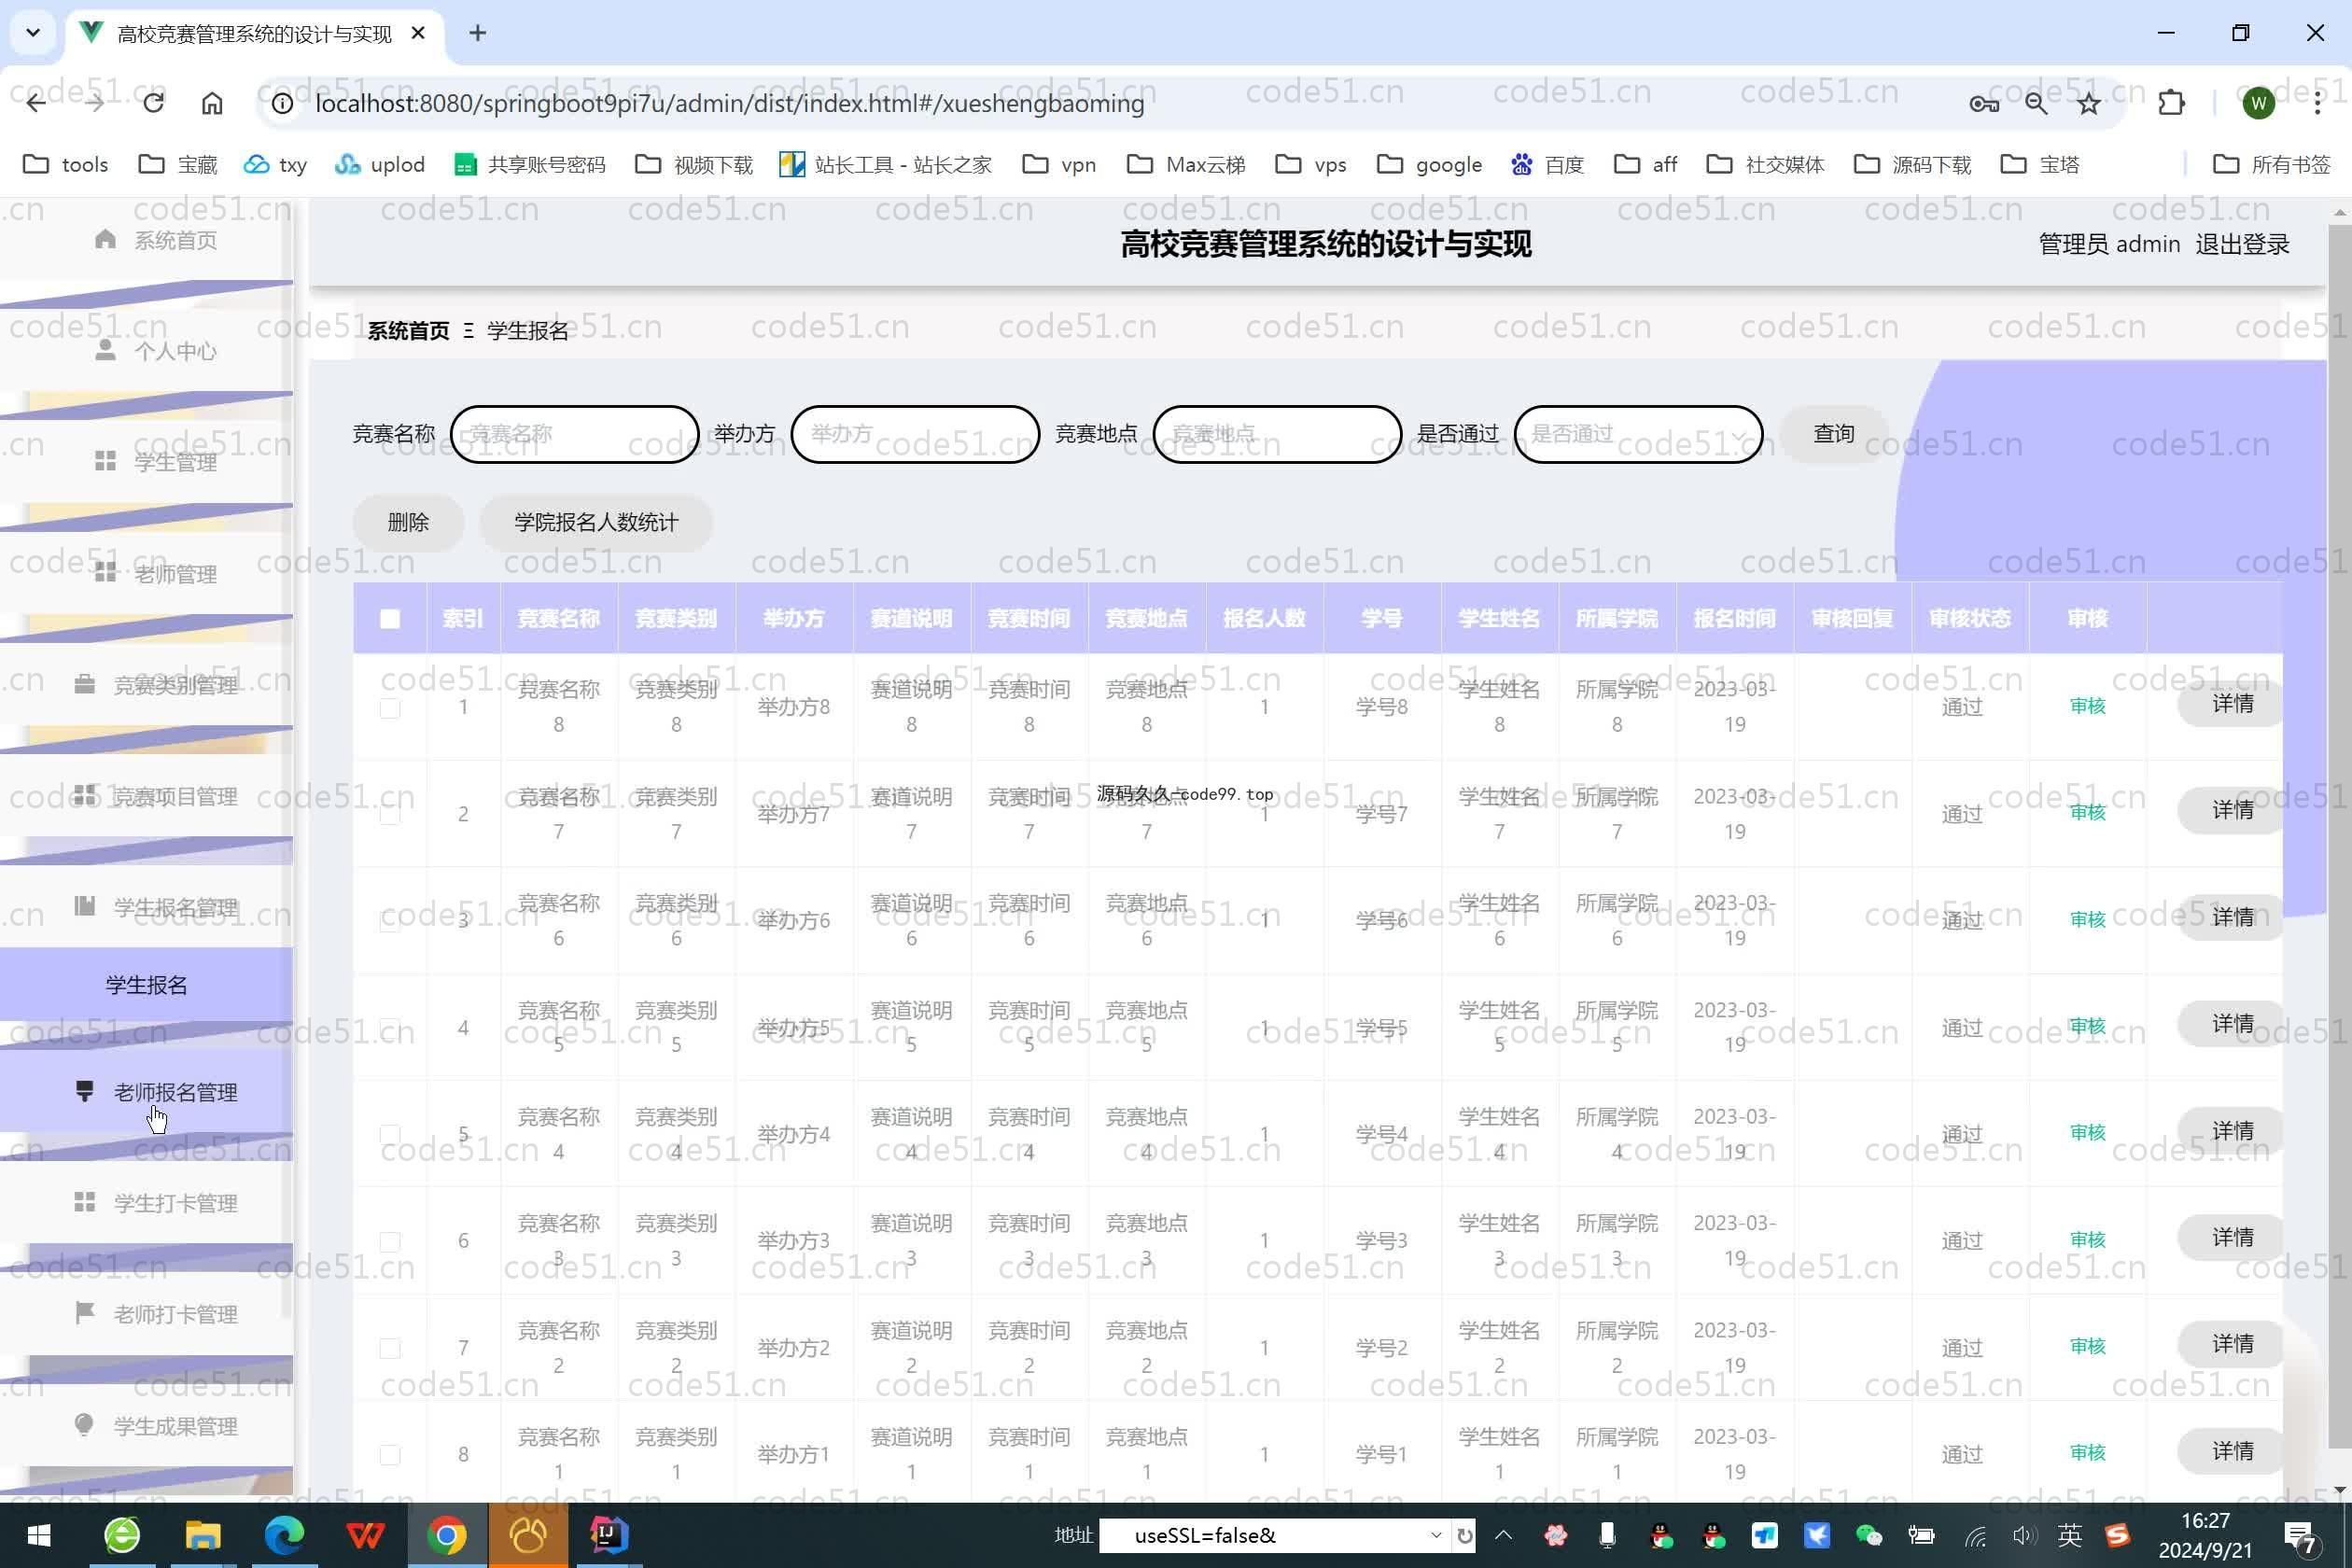Expand the 老师管理 sidebar menu
Screen dimensions: 2352x1568
point(147,574)
